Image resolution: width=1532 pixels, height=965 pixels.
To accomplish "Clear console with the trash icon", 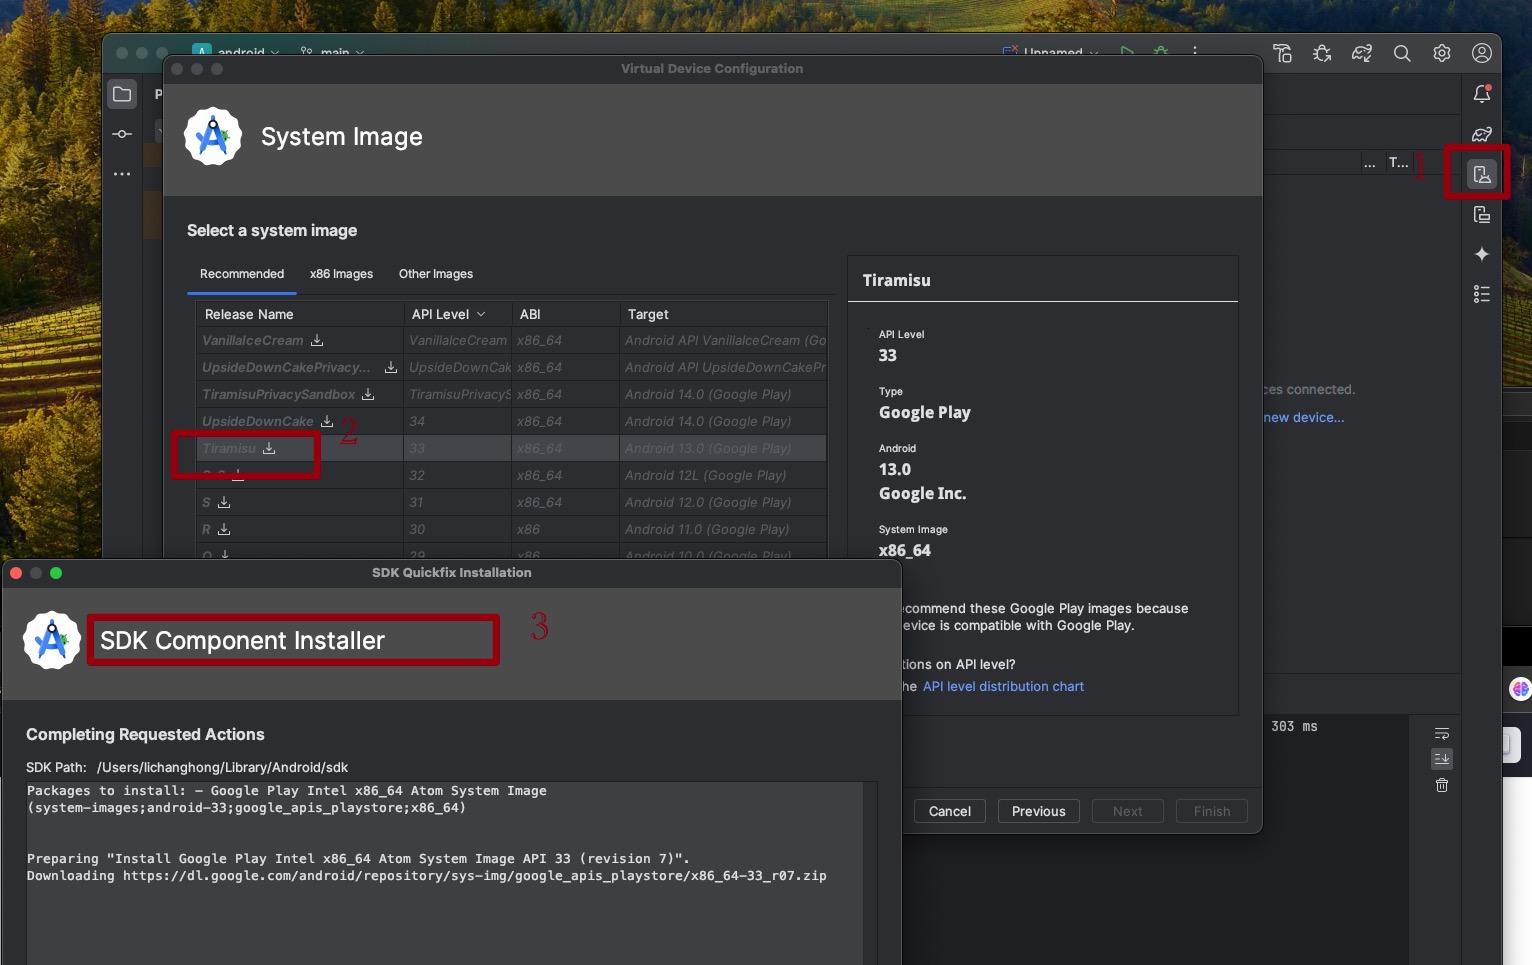I will [1441, 785].
